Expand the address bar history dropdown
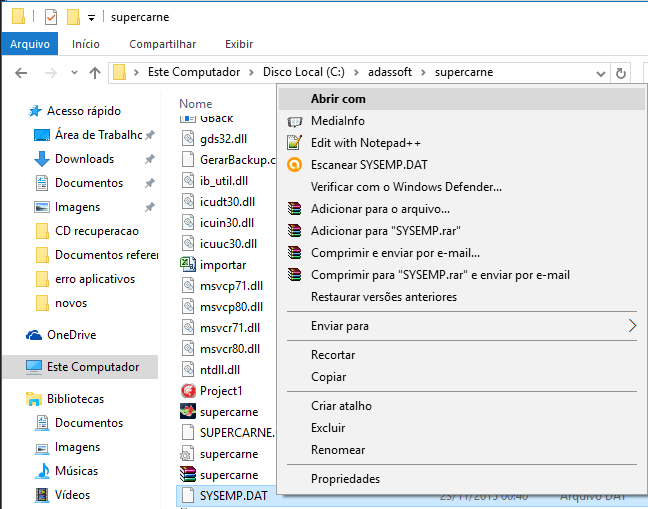This screenshot has height=509, width=648. [601, 74]
